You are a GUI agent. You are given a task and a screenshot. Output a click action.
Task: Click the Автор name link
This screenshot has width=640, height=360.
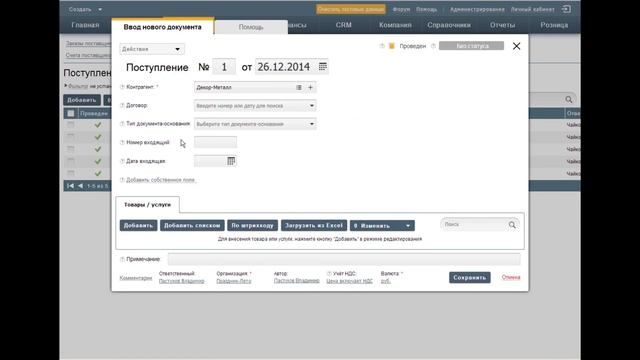pyautogui.click(x=297, y=281)
